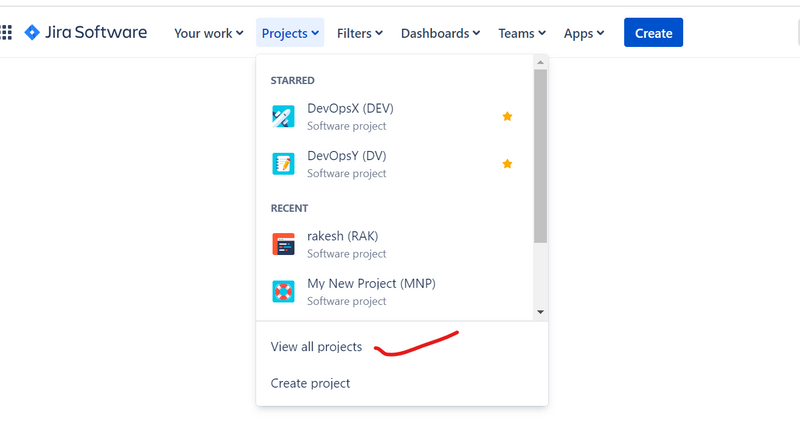Open the Apps dropdown
Screen dimensions: 800x437
(x=584, y=33)
